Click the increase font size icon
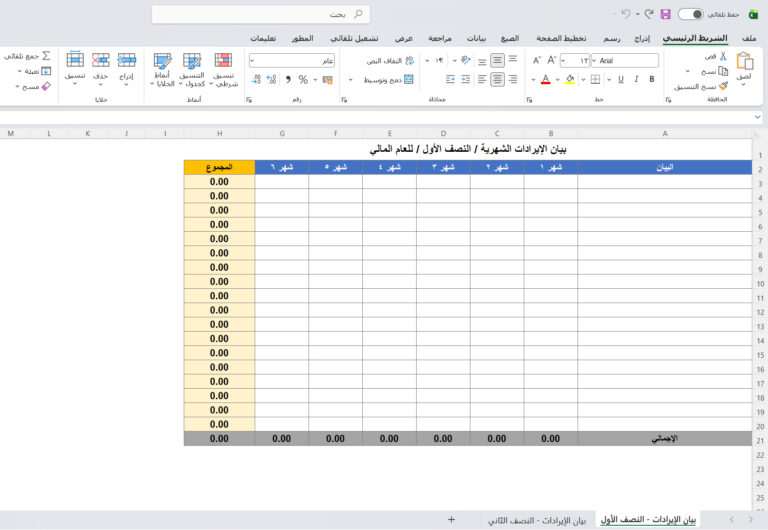 tap(553, 60)
